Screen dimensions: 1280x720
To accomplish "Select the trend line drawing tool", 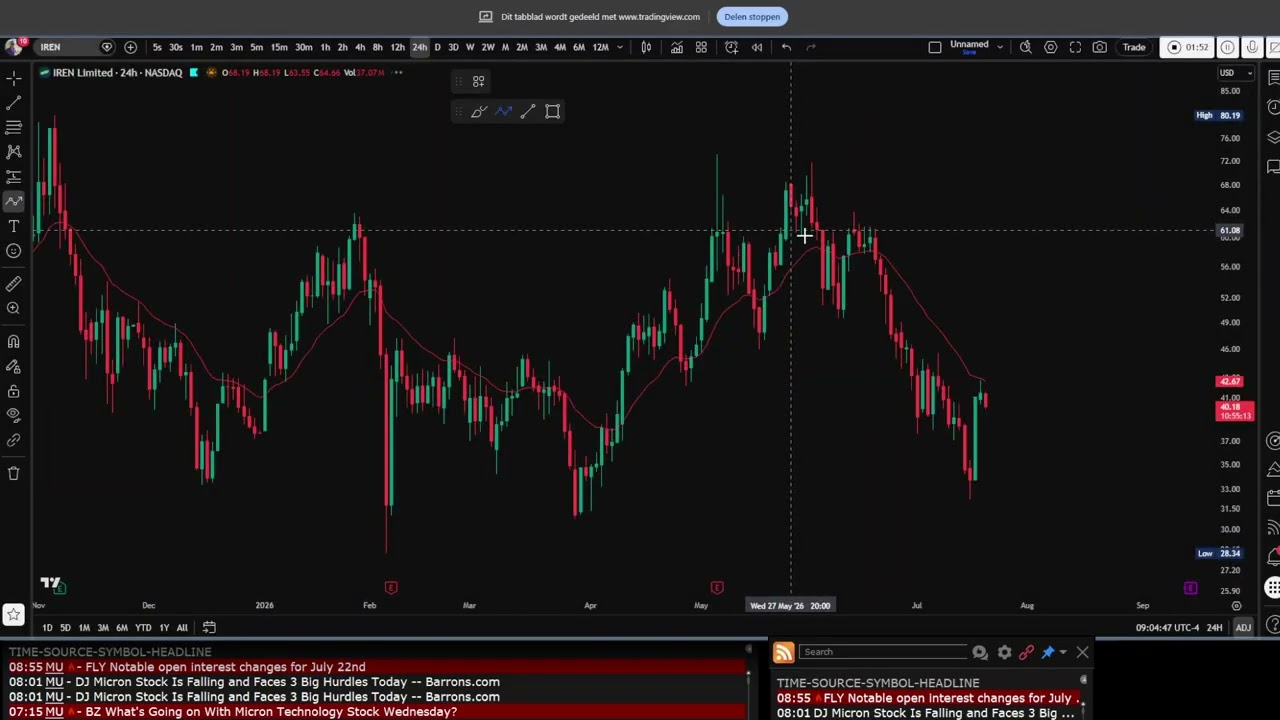I will (x=14, y=103).
